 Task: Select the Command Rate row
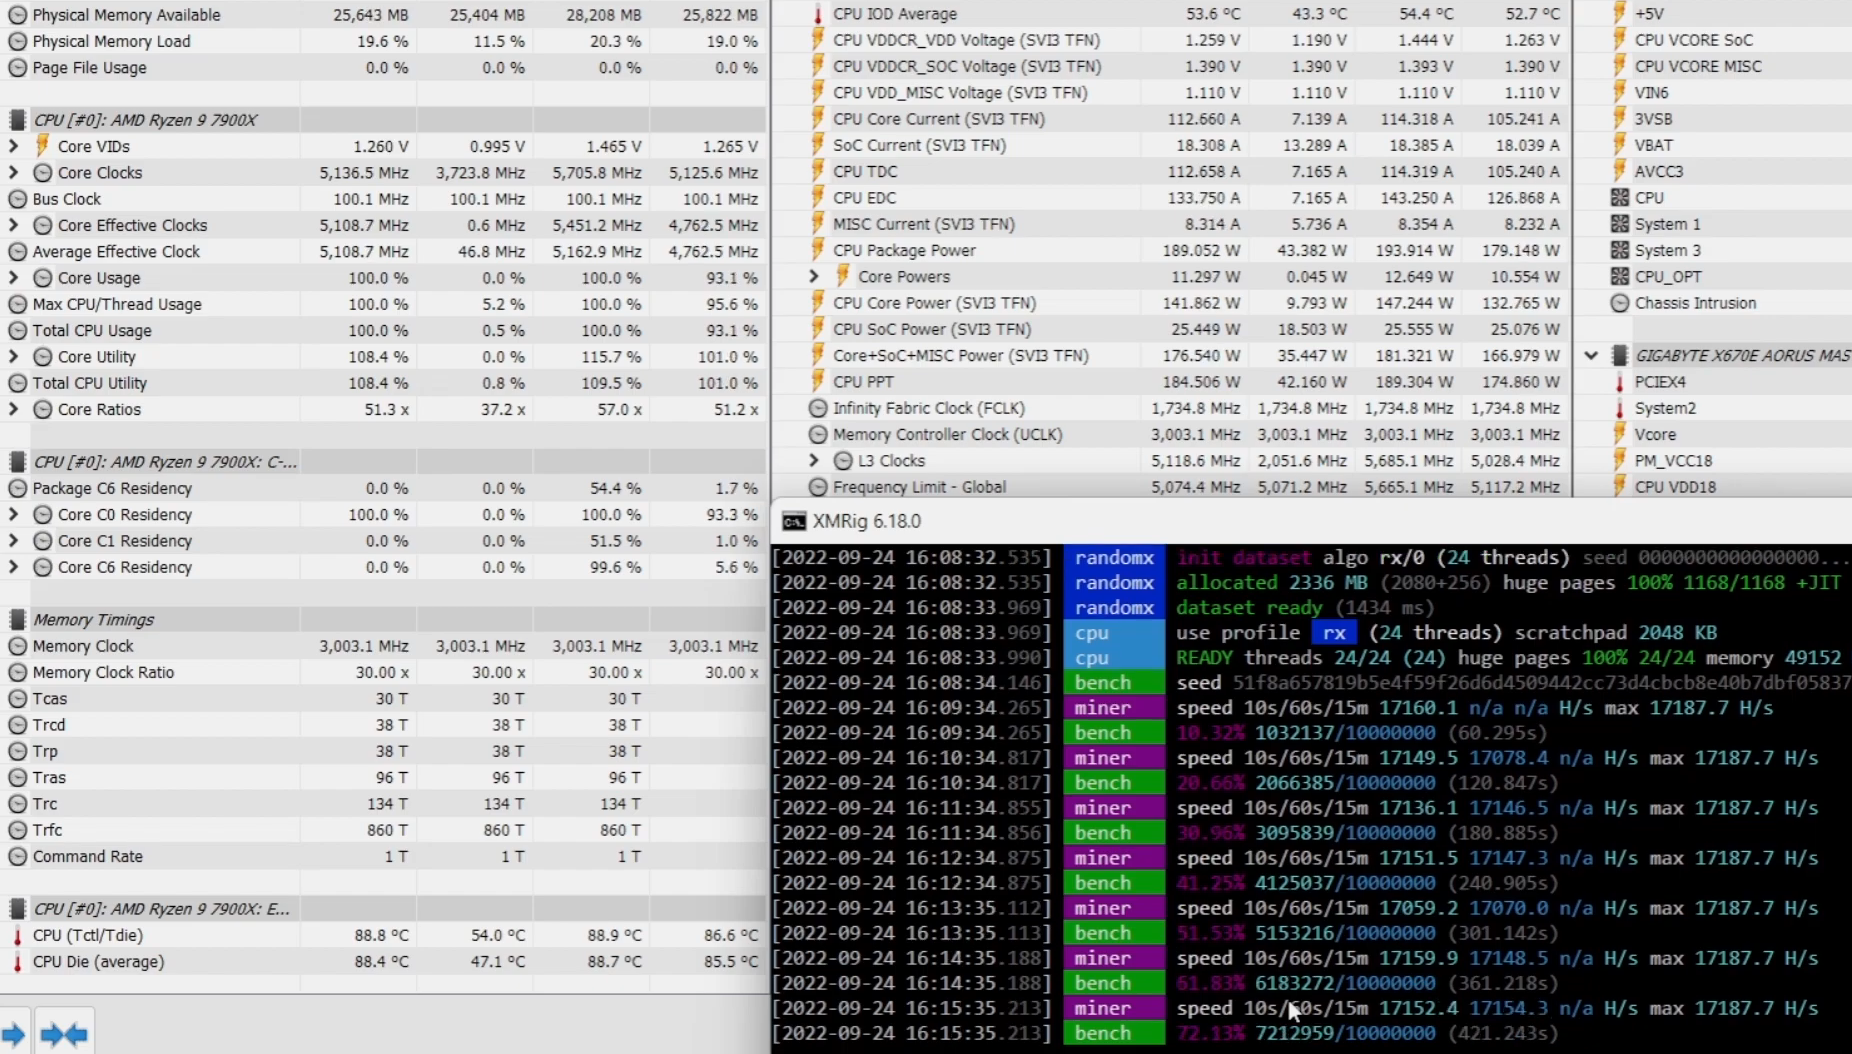point(384,856)
